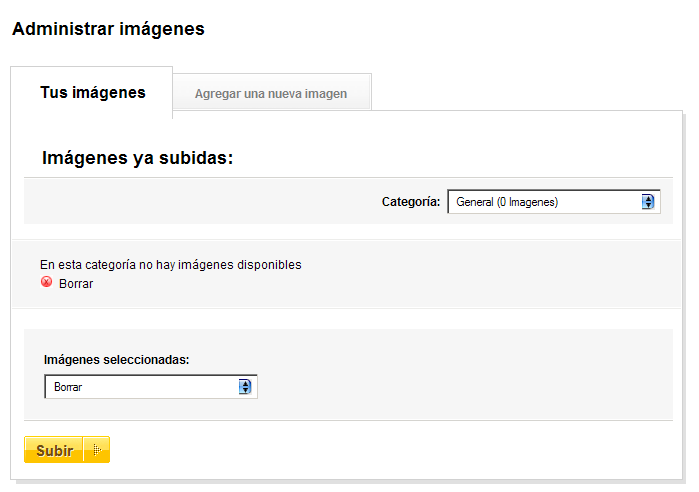Click the Administrar imágenes page title

[108, 29]
